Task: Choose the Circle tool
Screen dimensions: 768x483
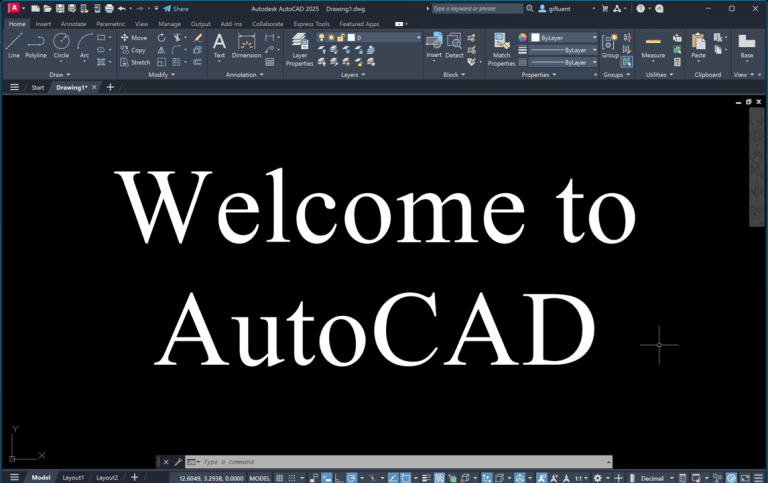Action: click(x=61, y=46)
